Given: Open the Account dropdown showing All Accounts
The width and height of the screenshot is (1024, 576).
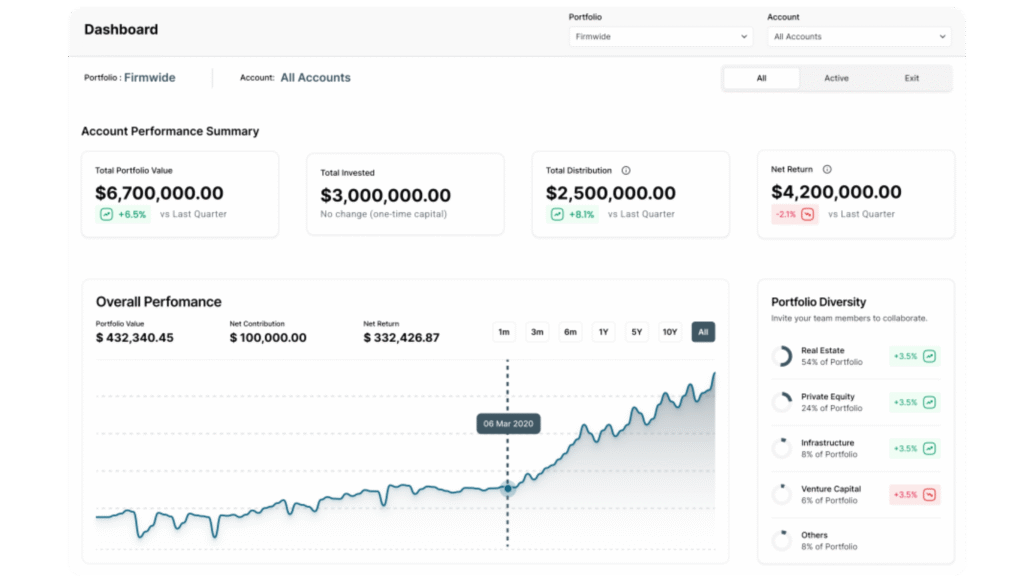Looking at the screenshot, I should [x=858, y=35].
